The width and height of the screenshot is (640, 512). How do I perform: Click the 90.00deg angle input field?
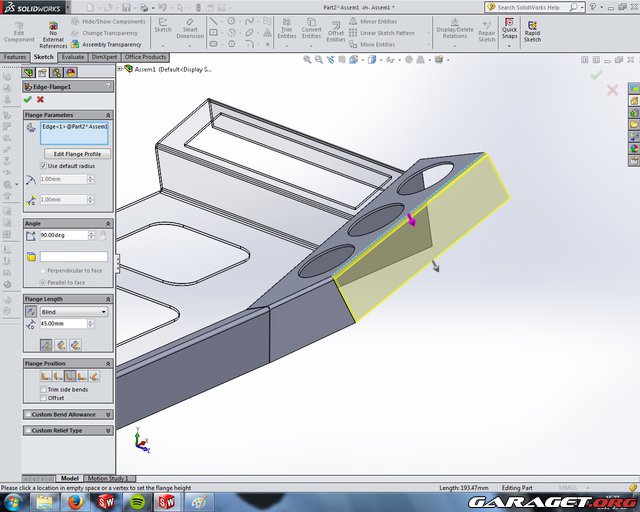62,235
